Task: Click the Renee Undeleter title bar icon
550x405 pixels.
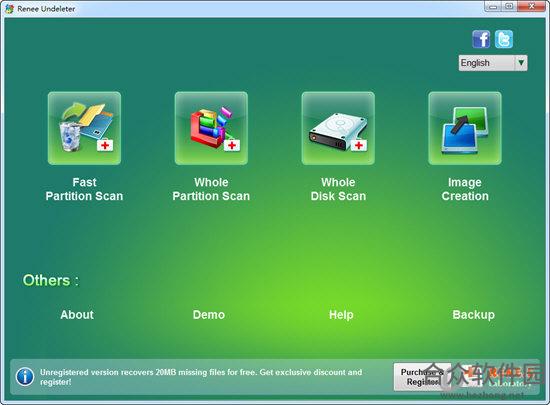Action: 9,8
